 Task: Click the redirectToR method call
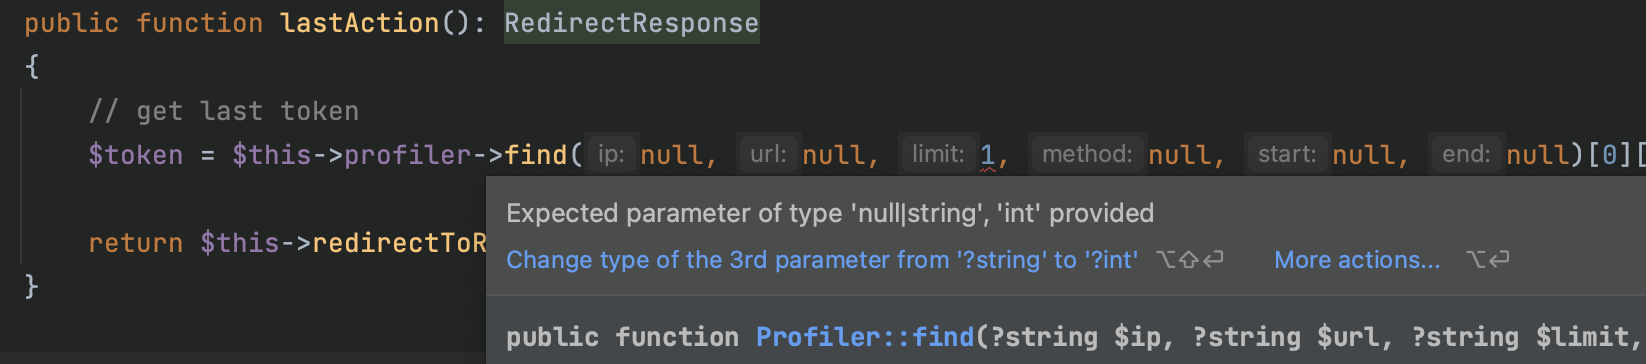point(399,243)
